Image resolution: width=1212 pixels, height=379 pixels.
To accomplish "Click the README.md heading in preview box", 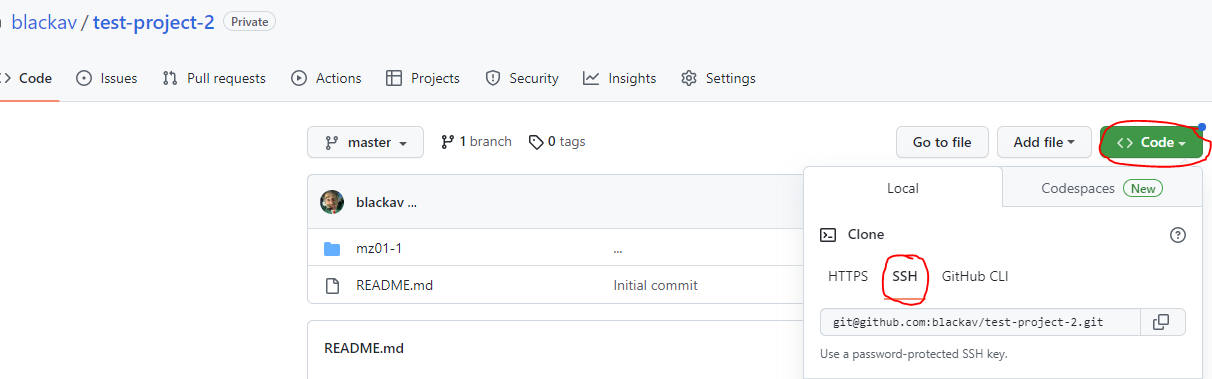I will 364,348.
